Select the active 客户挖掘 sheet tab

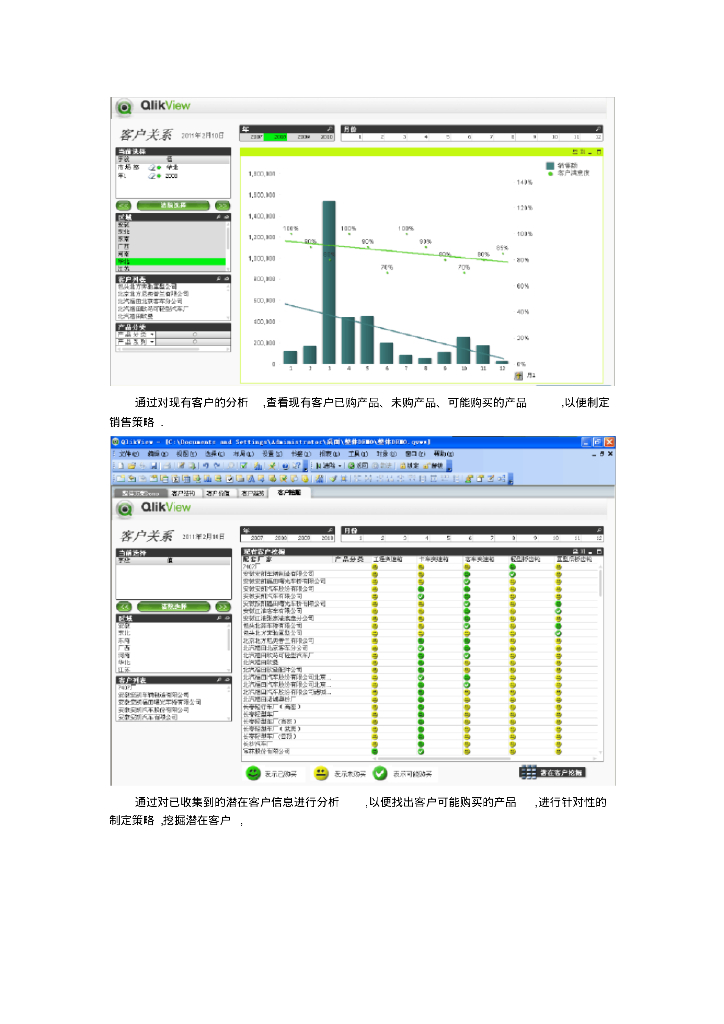click(290, 492)
